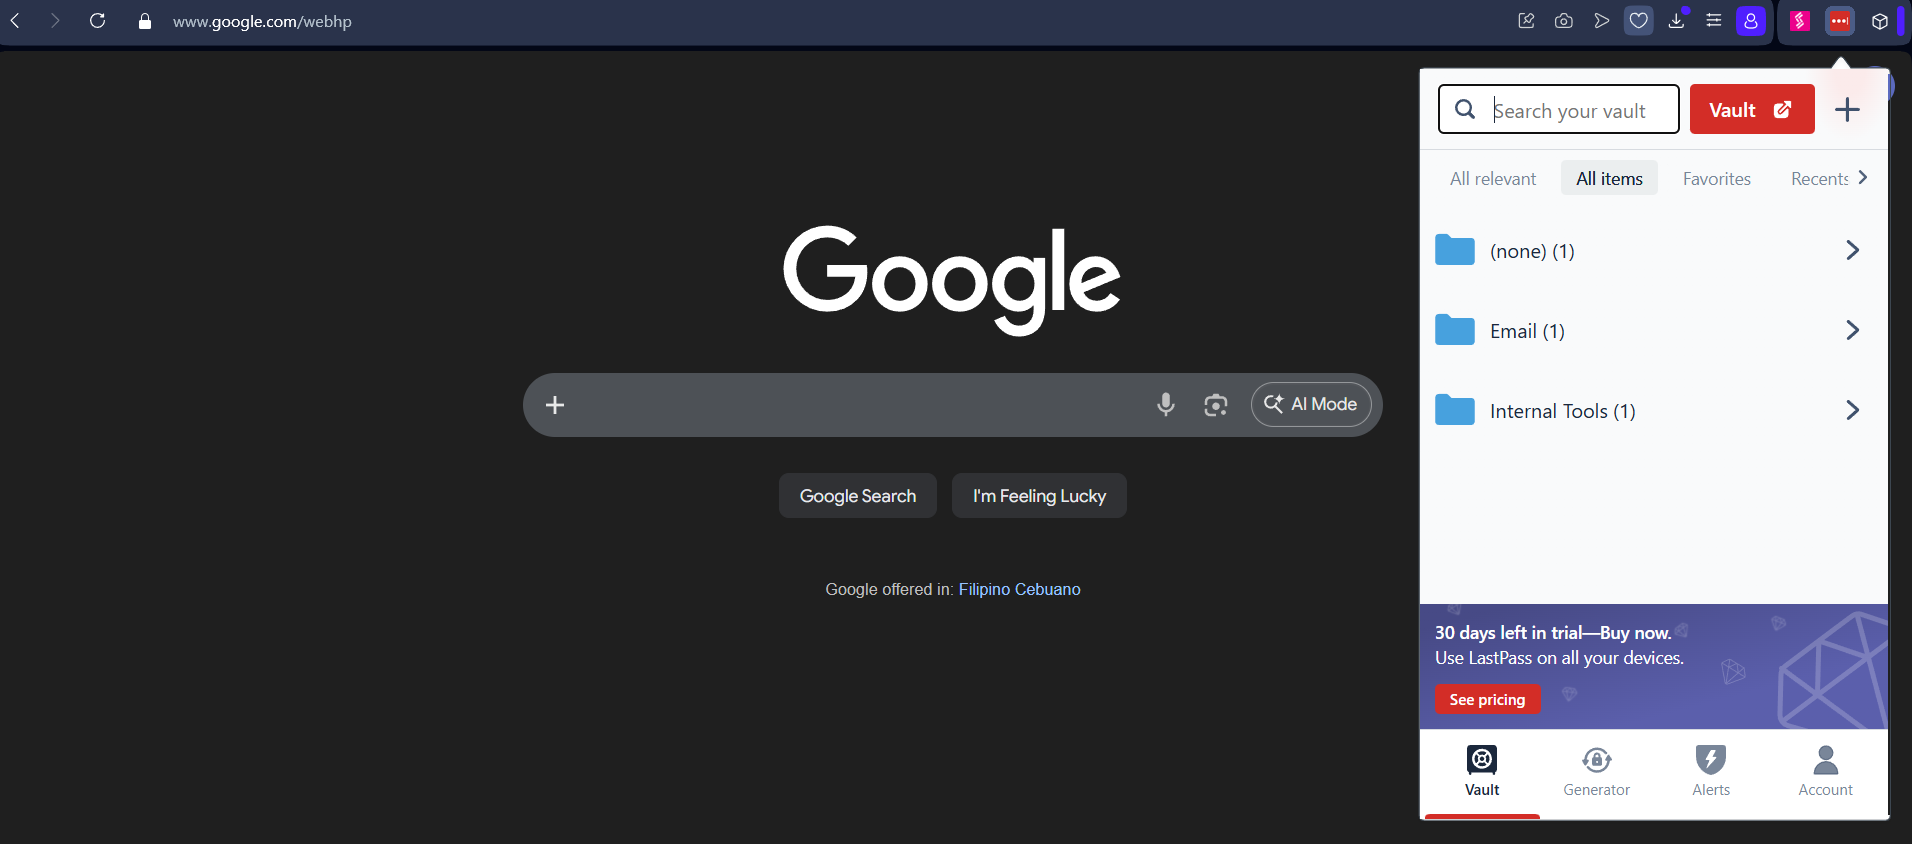Click the vault search magnifier icon
1912x844 pixels.
point(1465,109)
